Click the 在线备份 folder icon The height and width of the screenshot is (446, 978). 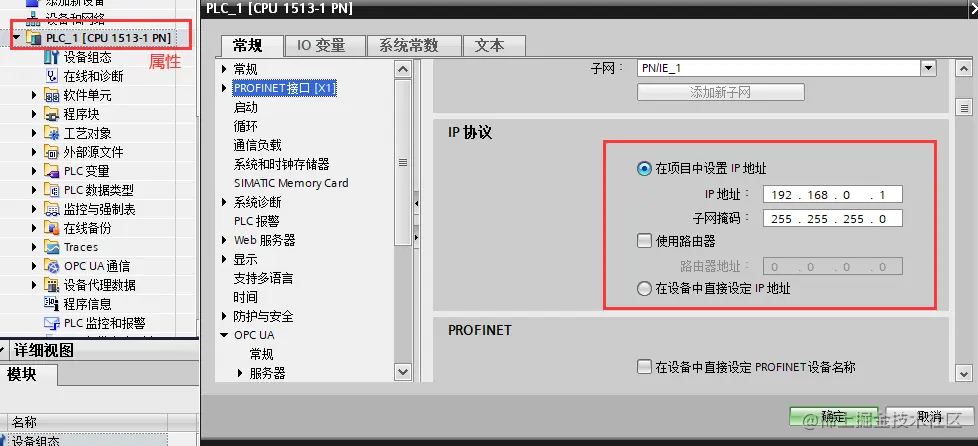tap(52, 228)
